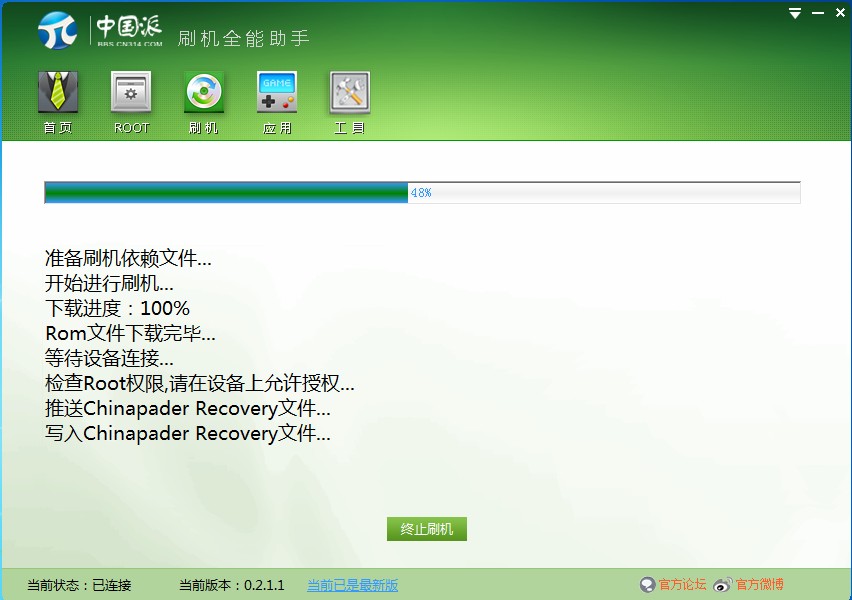Click the 当前已是最新版 link
The image size is (852, 600).
click(352, 585)
